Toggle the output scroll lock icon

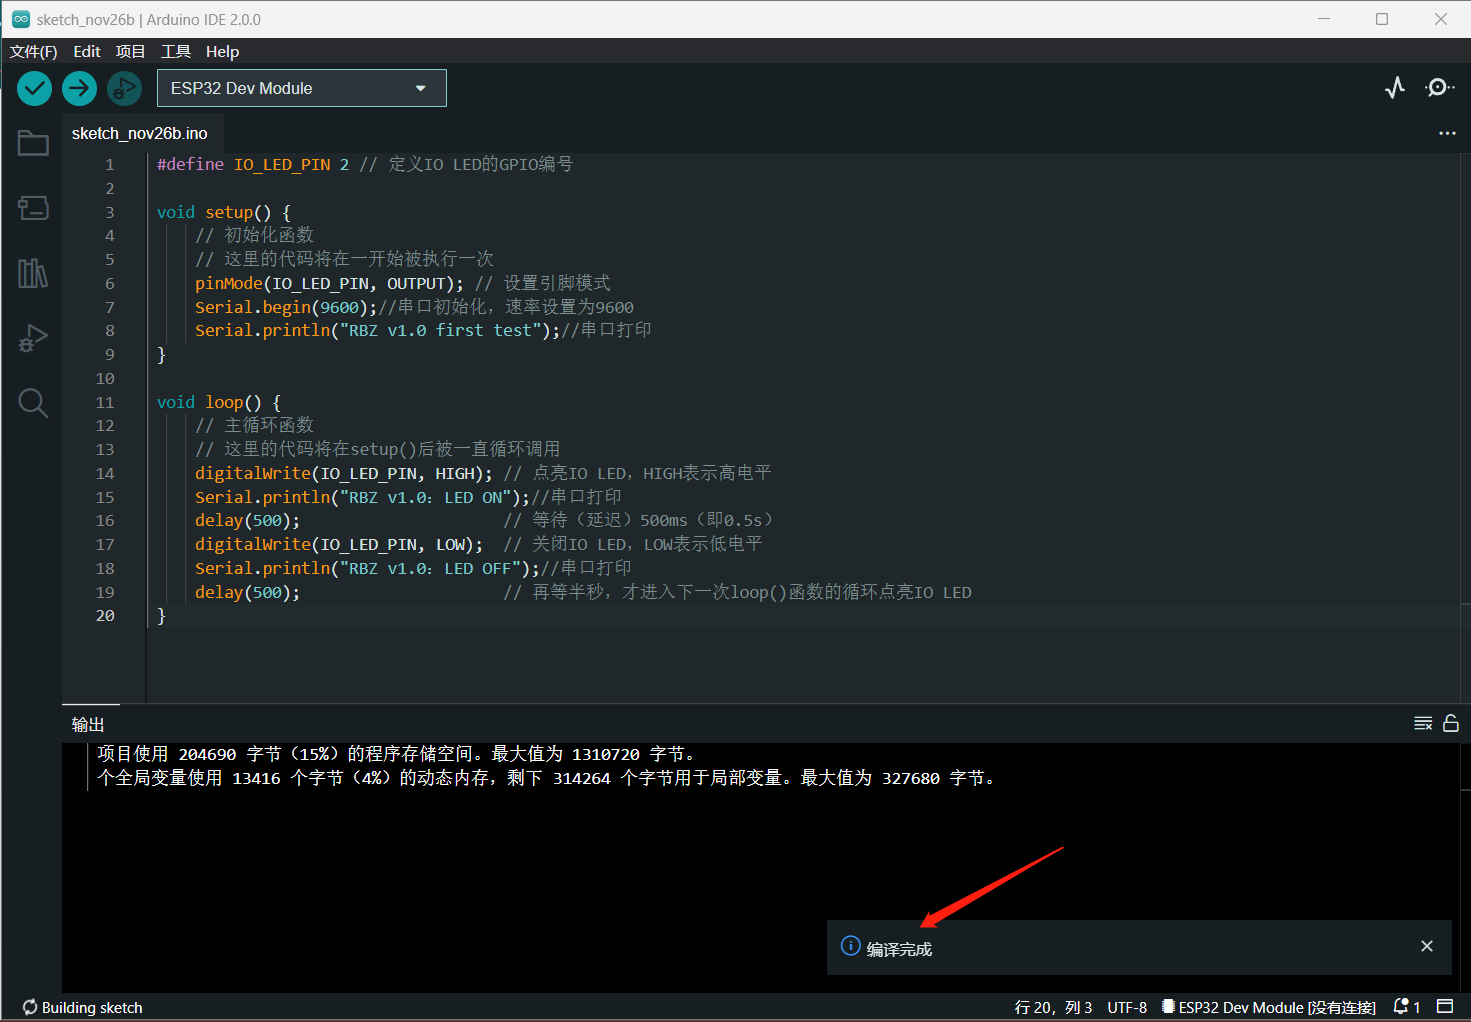pos(1451,723)
